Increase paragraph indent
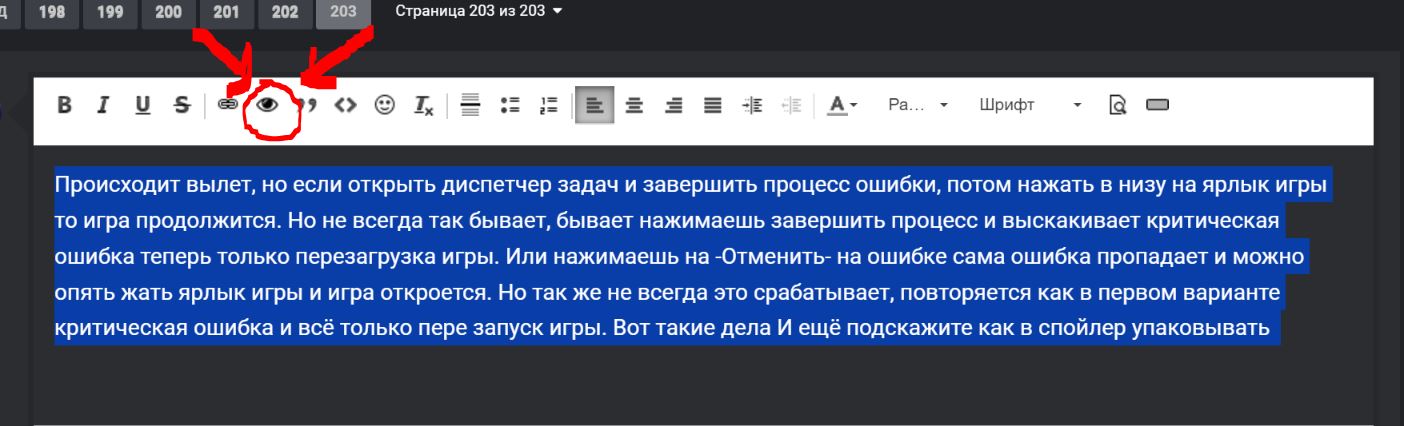This screenshot has height=426, width=1404. (x=751, y=104)
